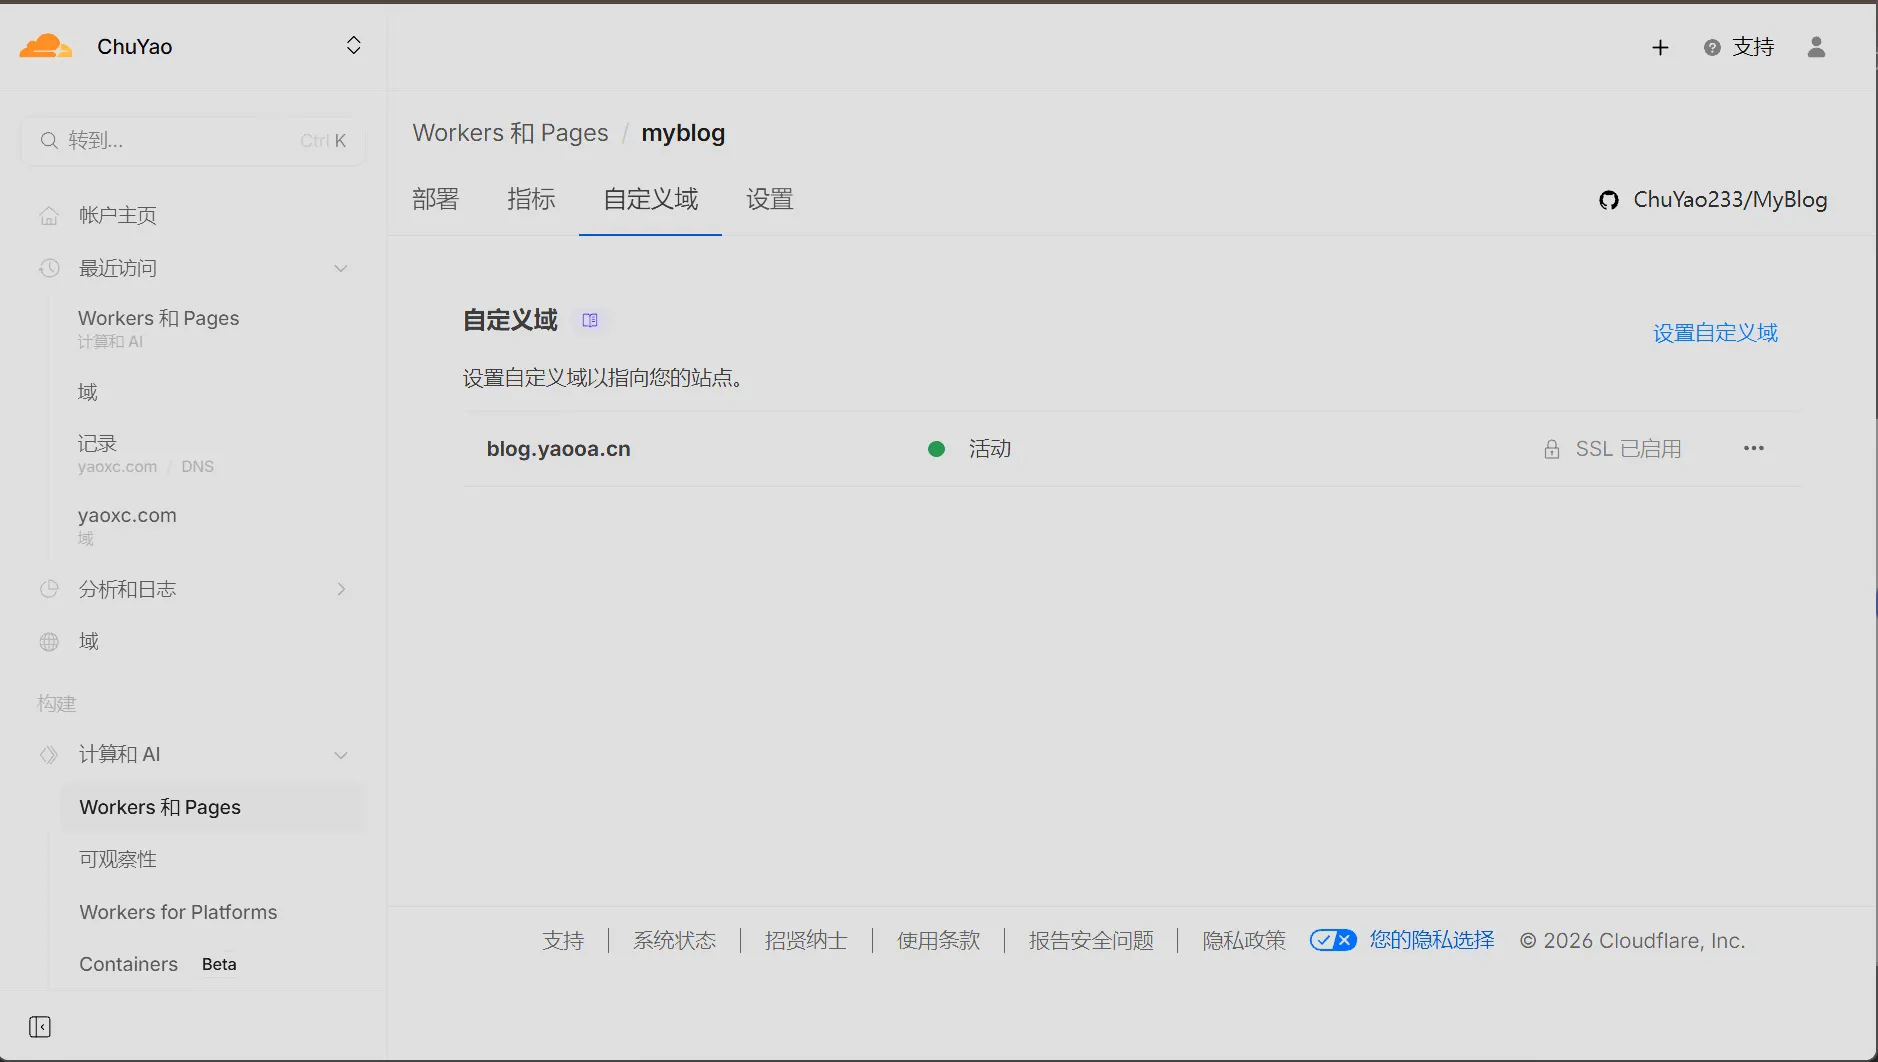
Task: Click the 设置自定义域 link
Action: 1715,333
